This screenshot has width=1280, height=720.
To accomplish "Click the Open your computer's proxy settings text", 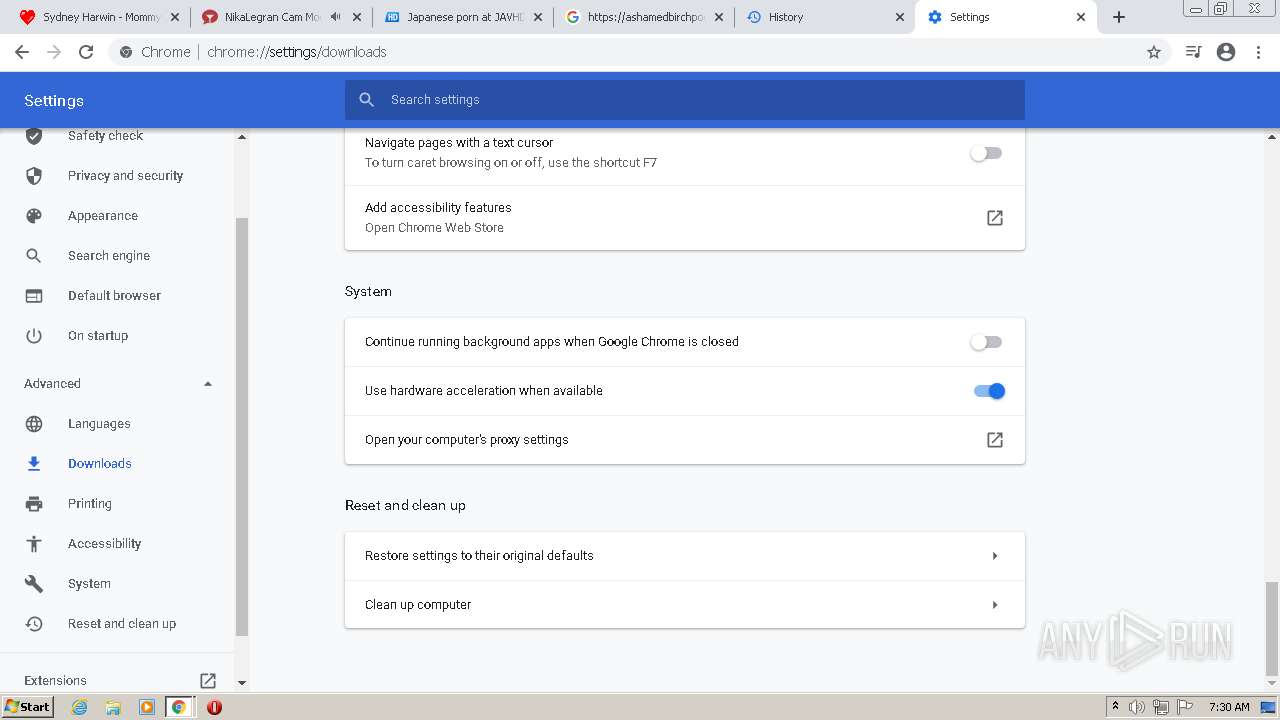I will pos(466,440).
